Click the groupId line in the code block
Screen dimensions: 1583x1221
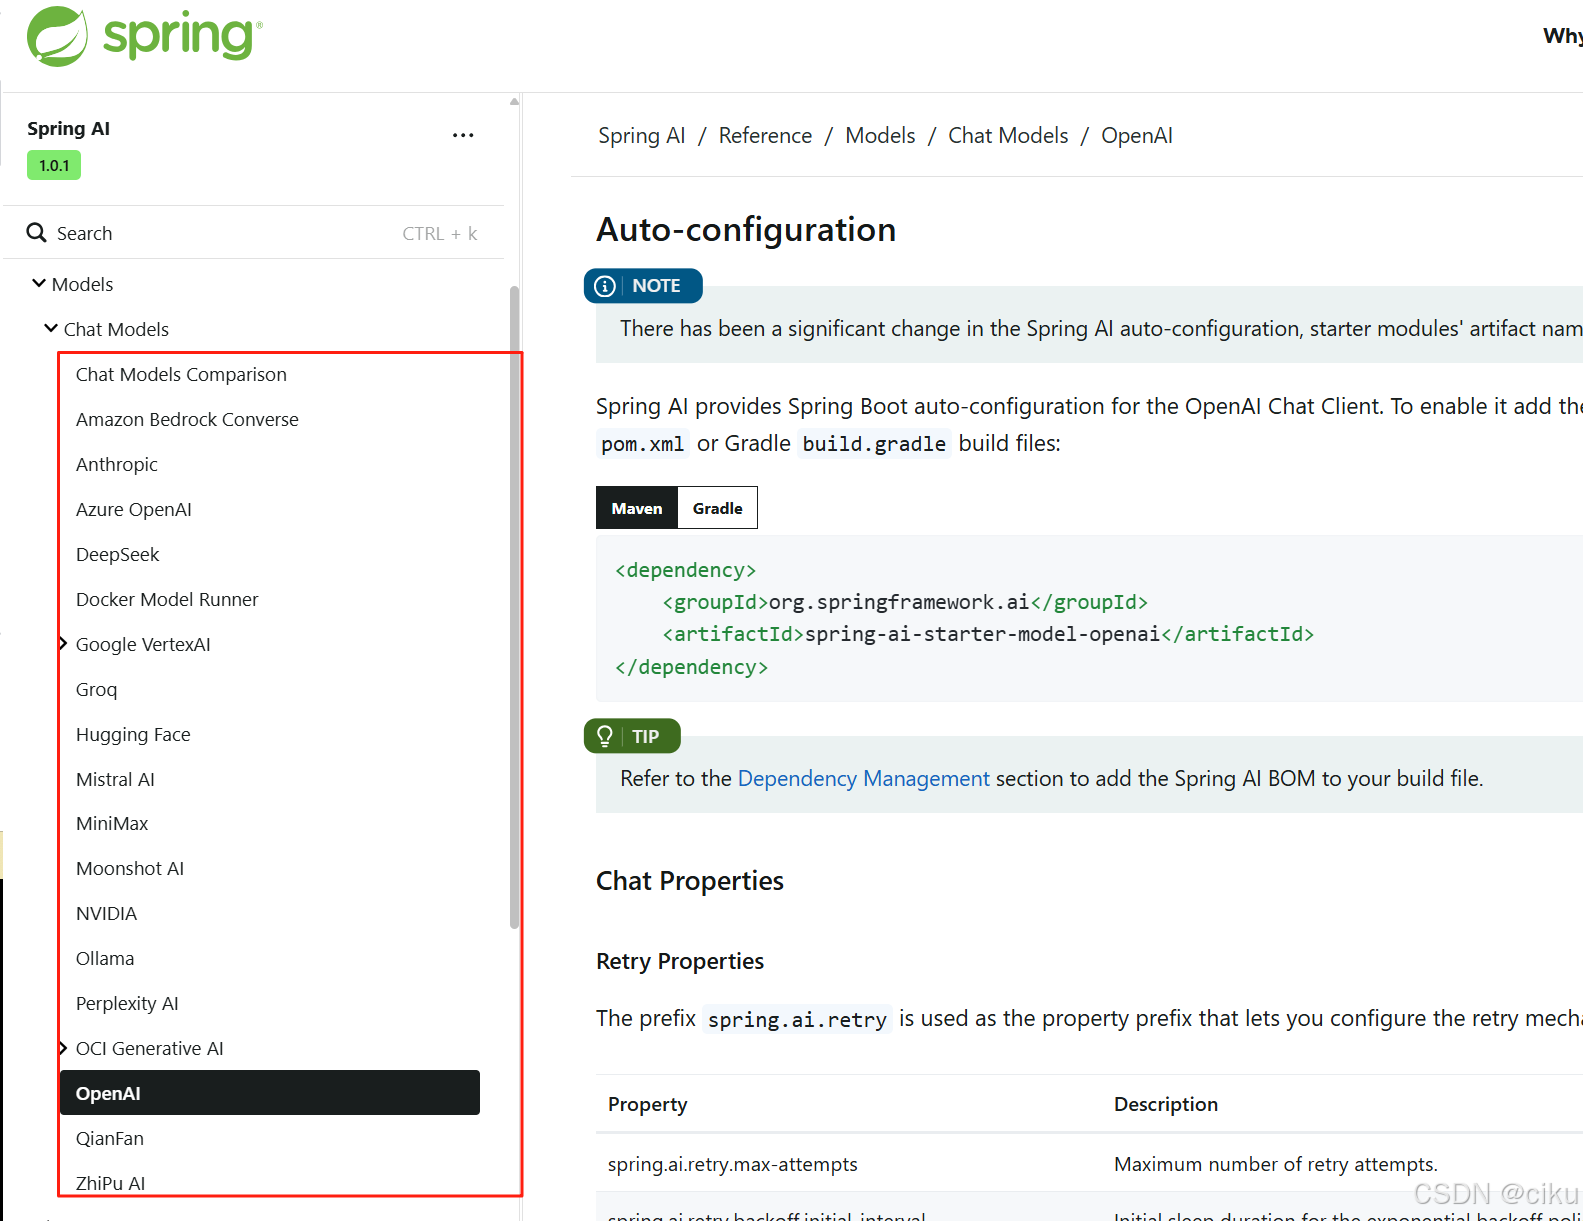(x=905, y=602)
